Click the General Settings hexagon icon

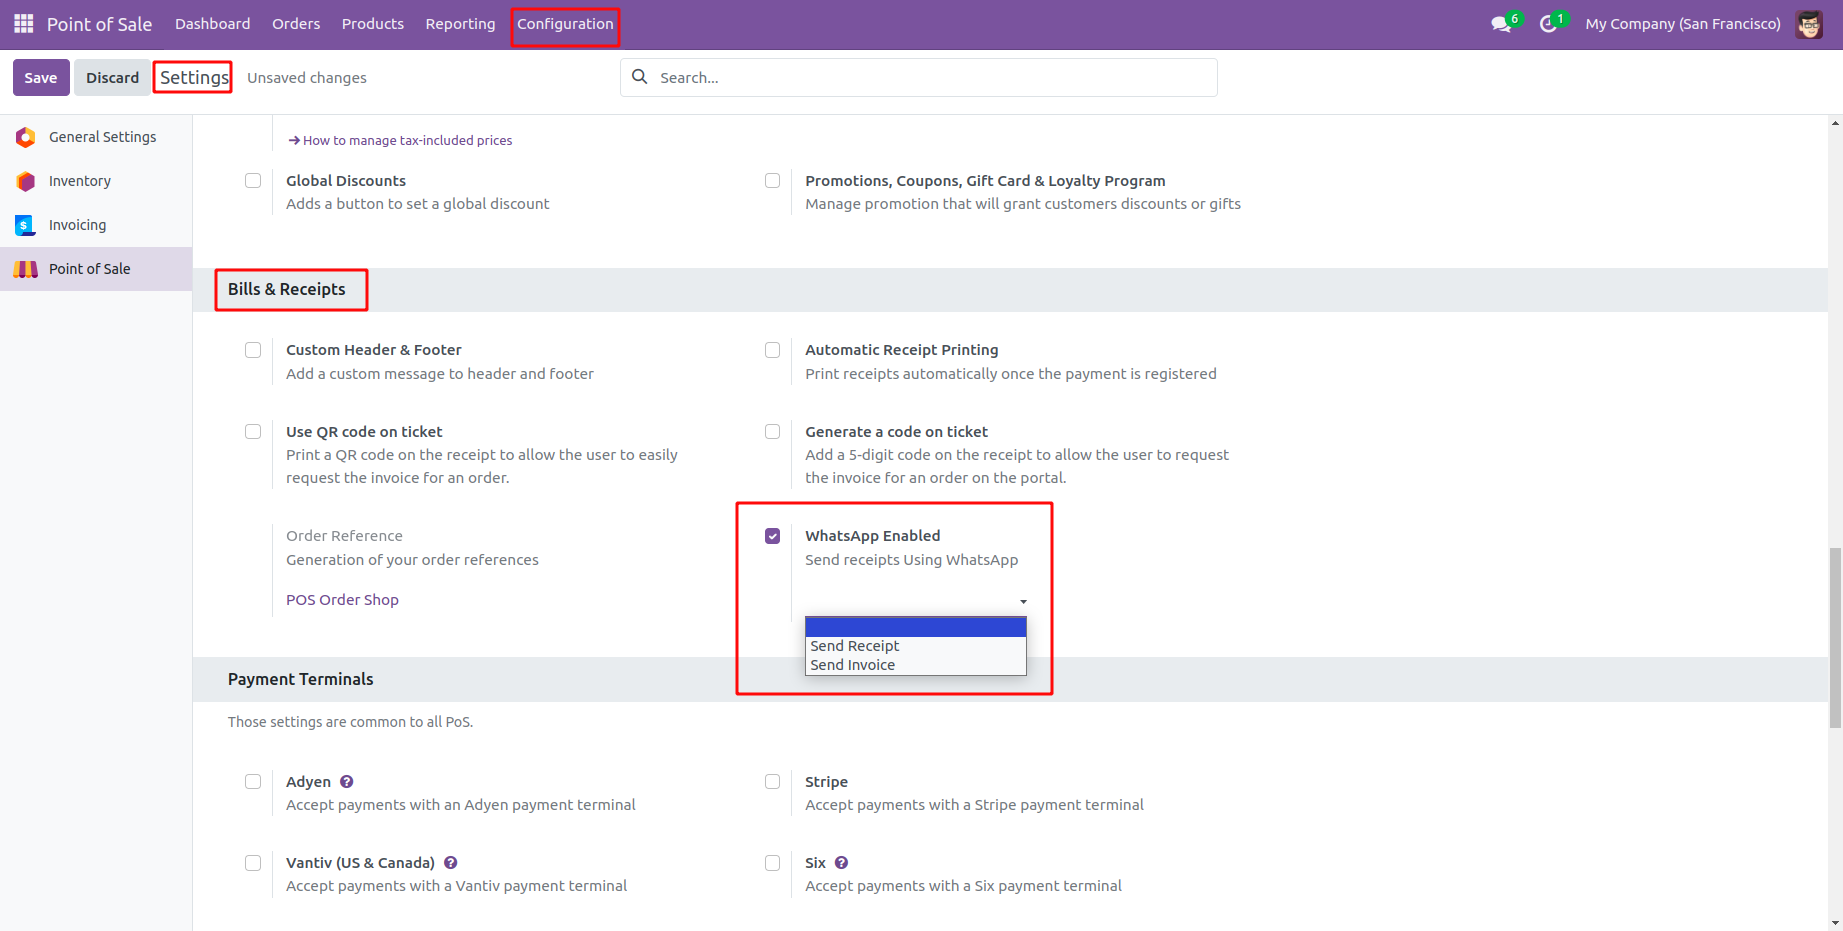(x=26, y=137)
